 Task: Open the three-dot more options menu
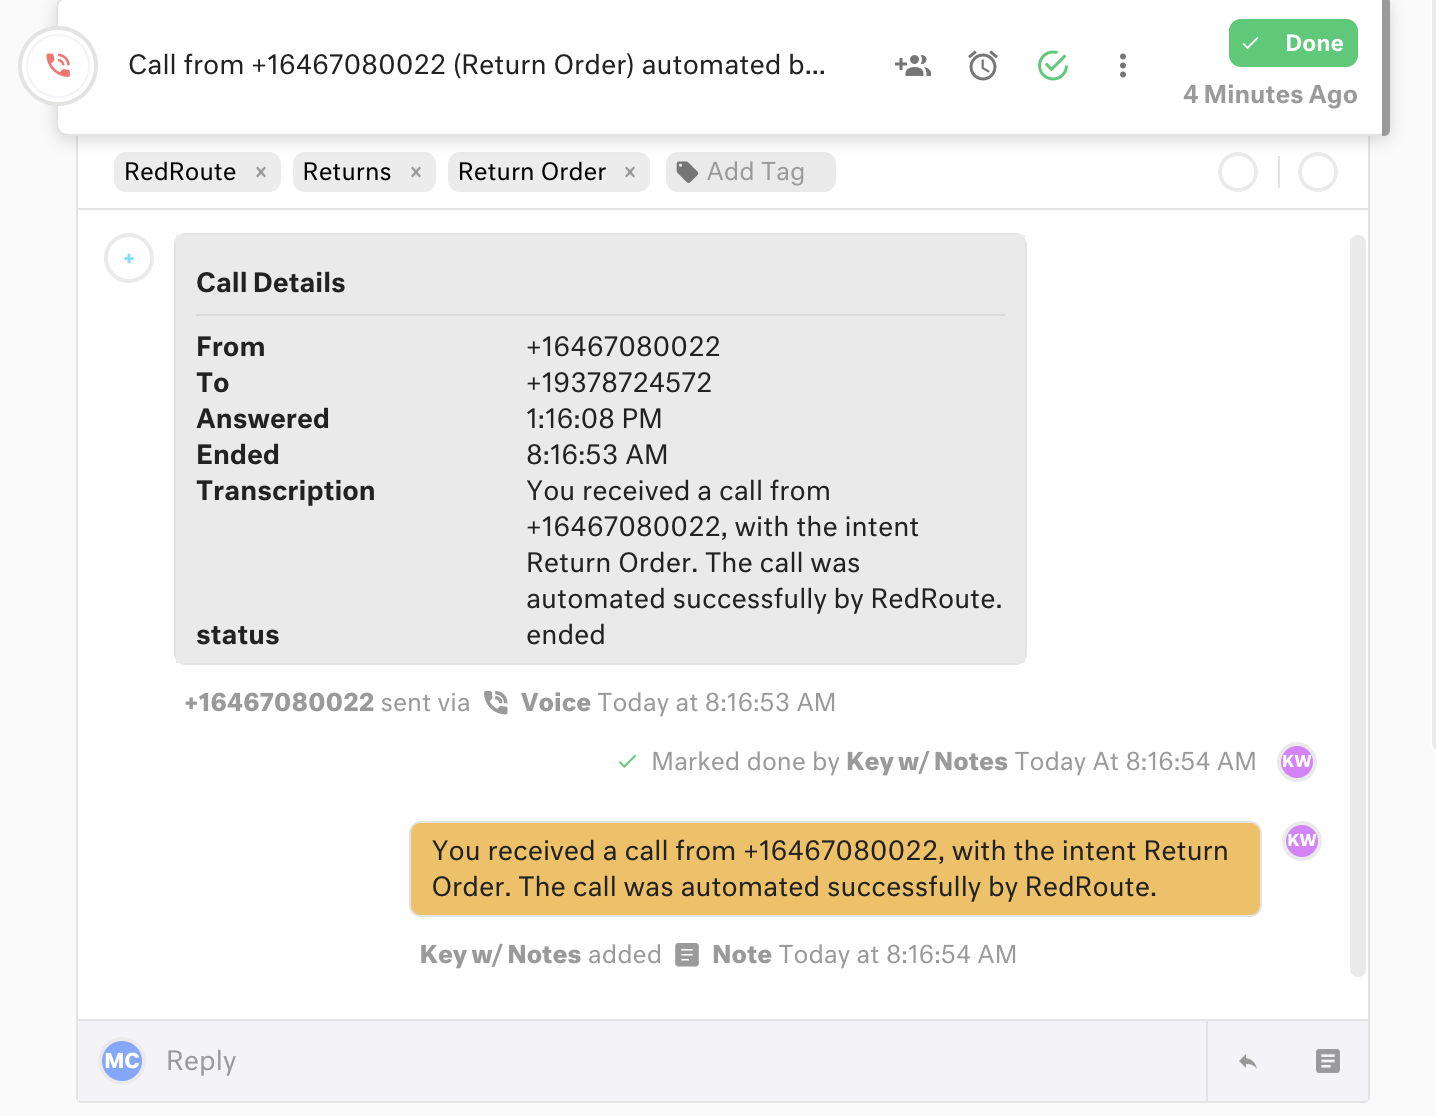point(1122,66)
